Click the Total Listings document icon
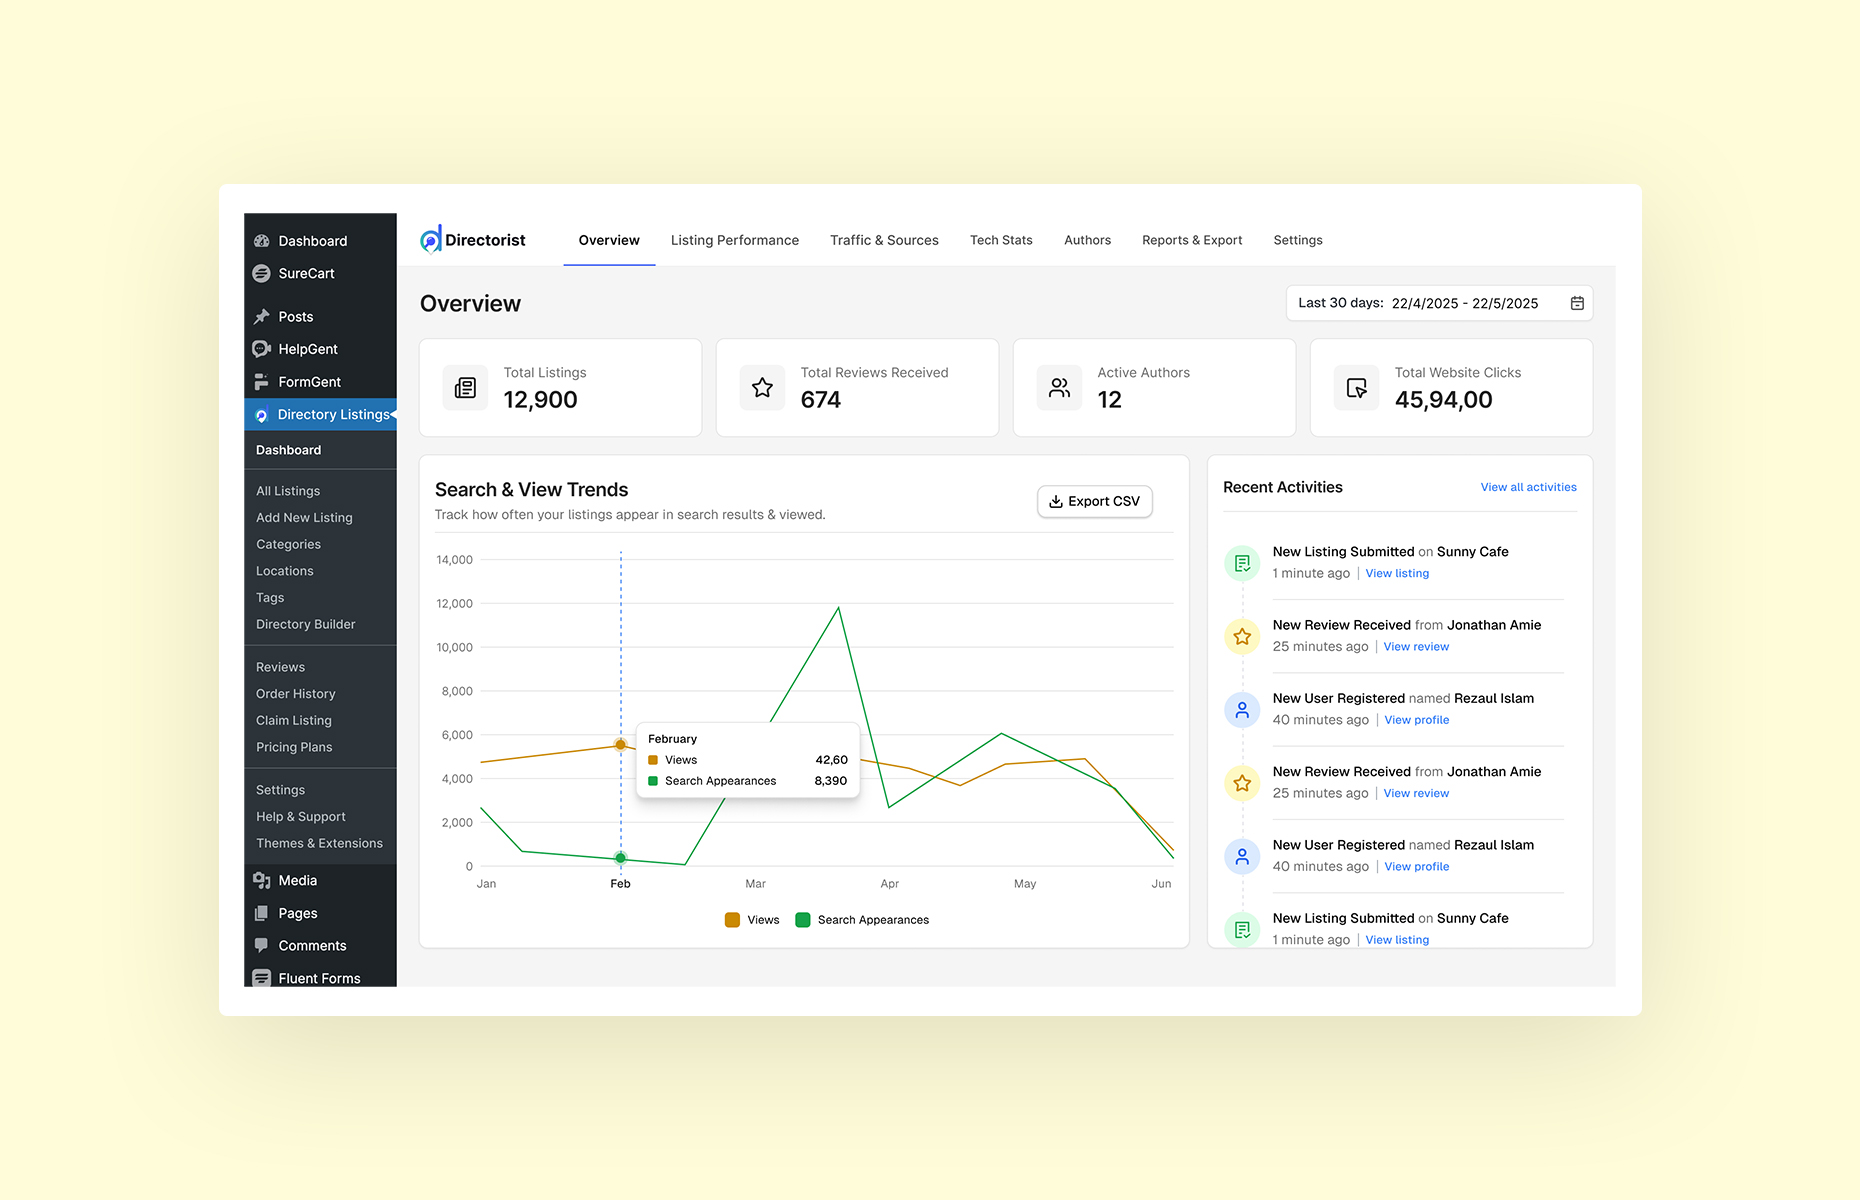This screenshot has width=1860, height=1200. click(464, 387)
